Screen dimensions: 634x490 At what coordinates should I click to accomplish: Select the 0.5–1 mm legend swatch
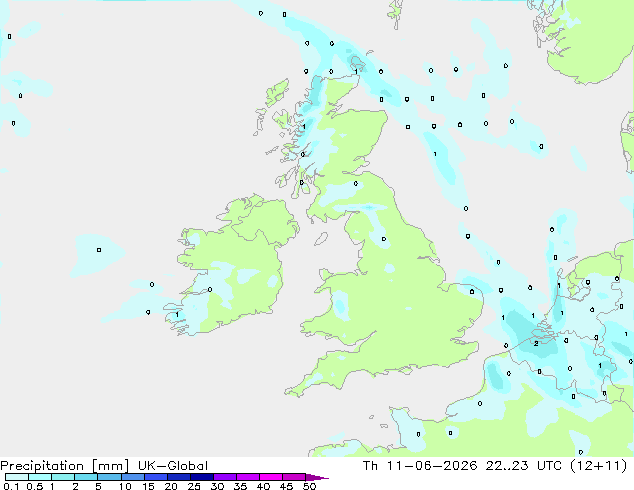(40, 477)
